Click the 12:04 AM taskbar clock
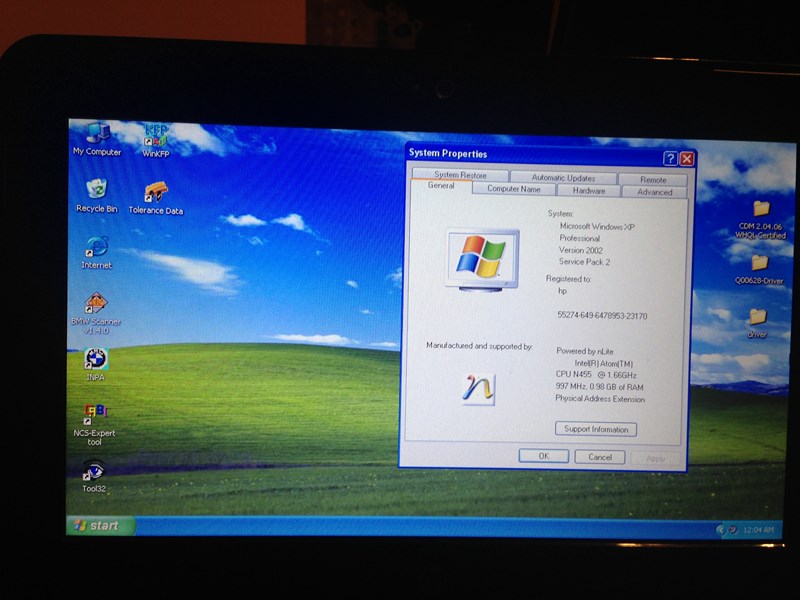The height and width of the screenshot is (600, 800). pyautogui.click(x=758, y=530)
